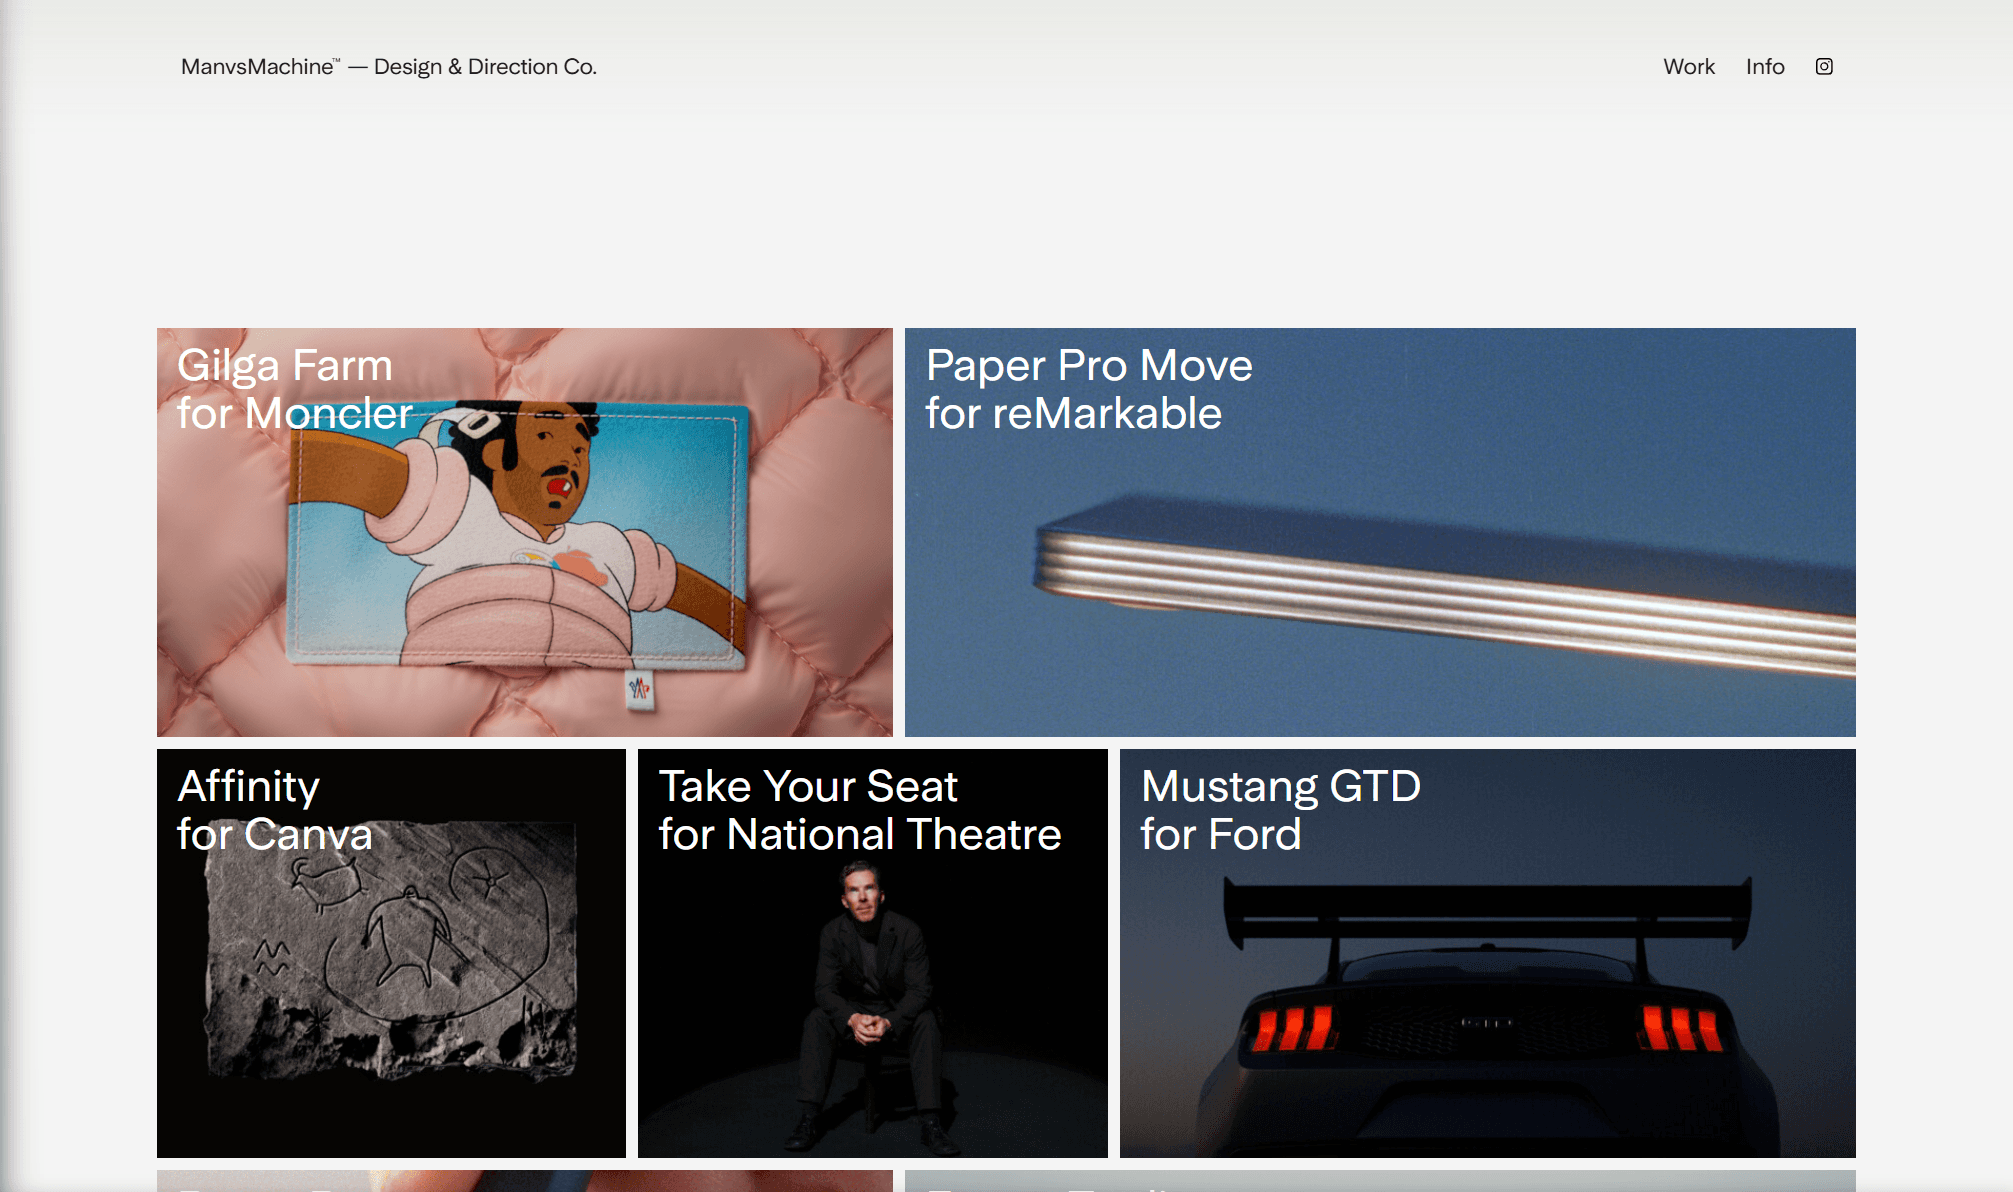Click ManvsMachine Design & Direction Co. logo

pos(388,67)
